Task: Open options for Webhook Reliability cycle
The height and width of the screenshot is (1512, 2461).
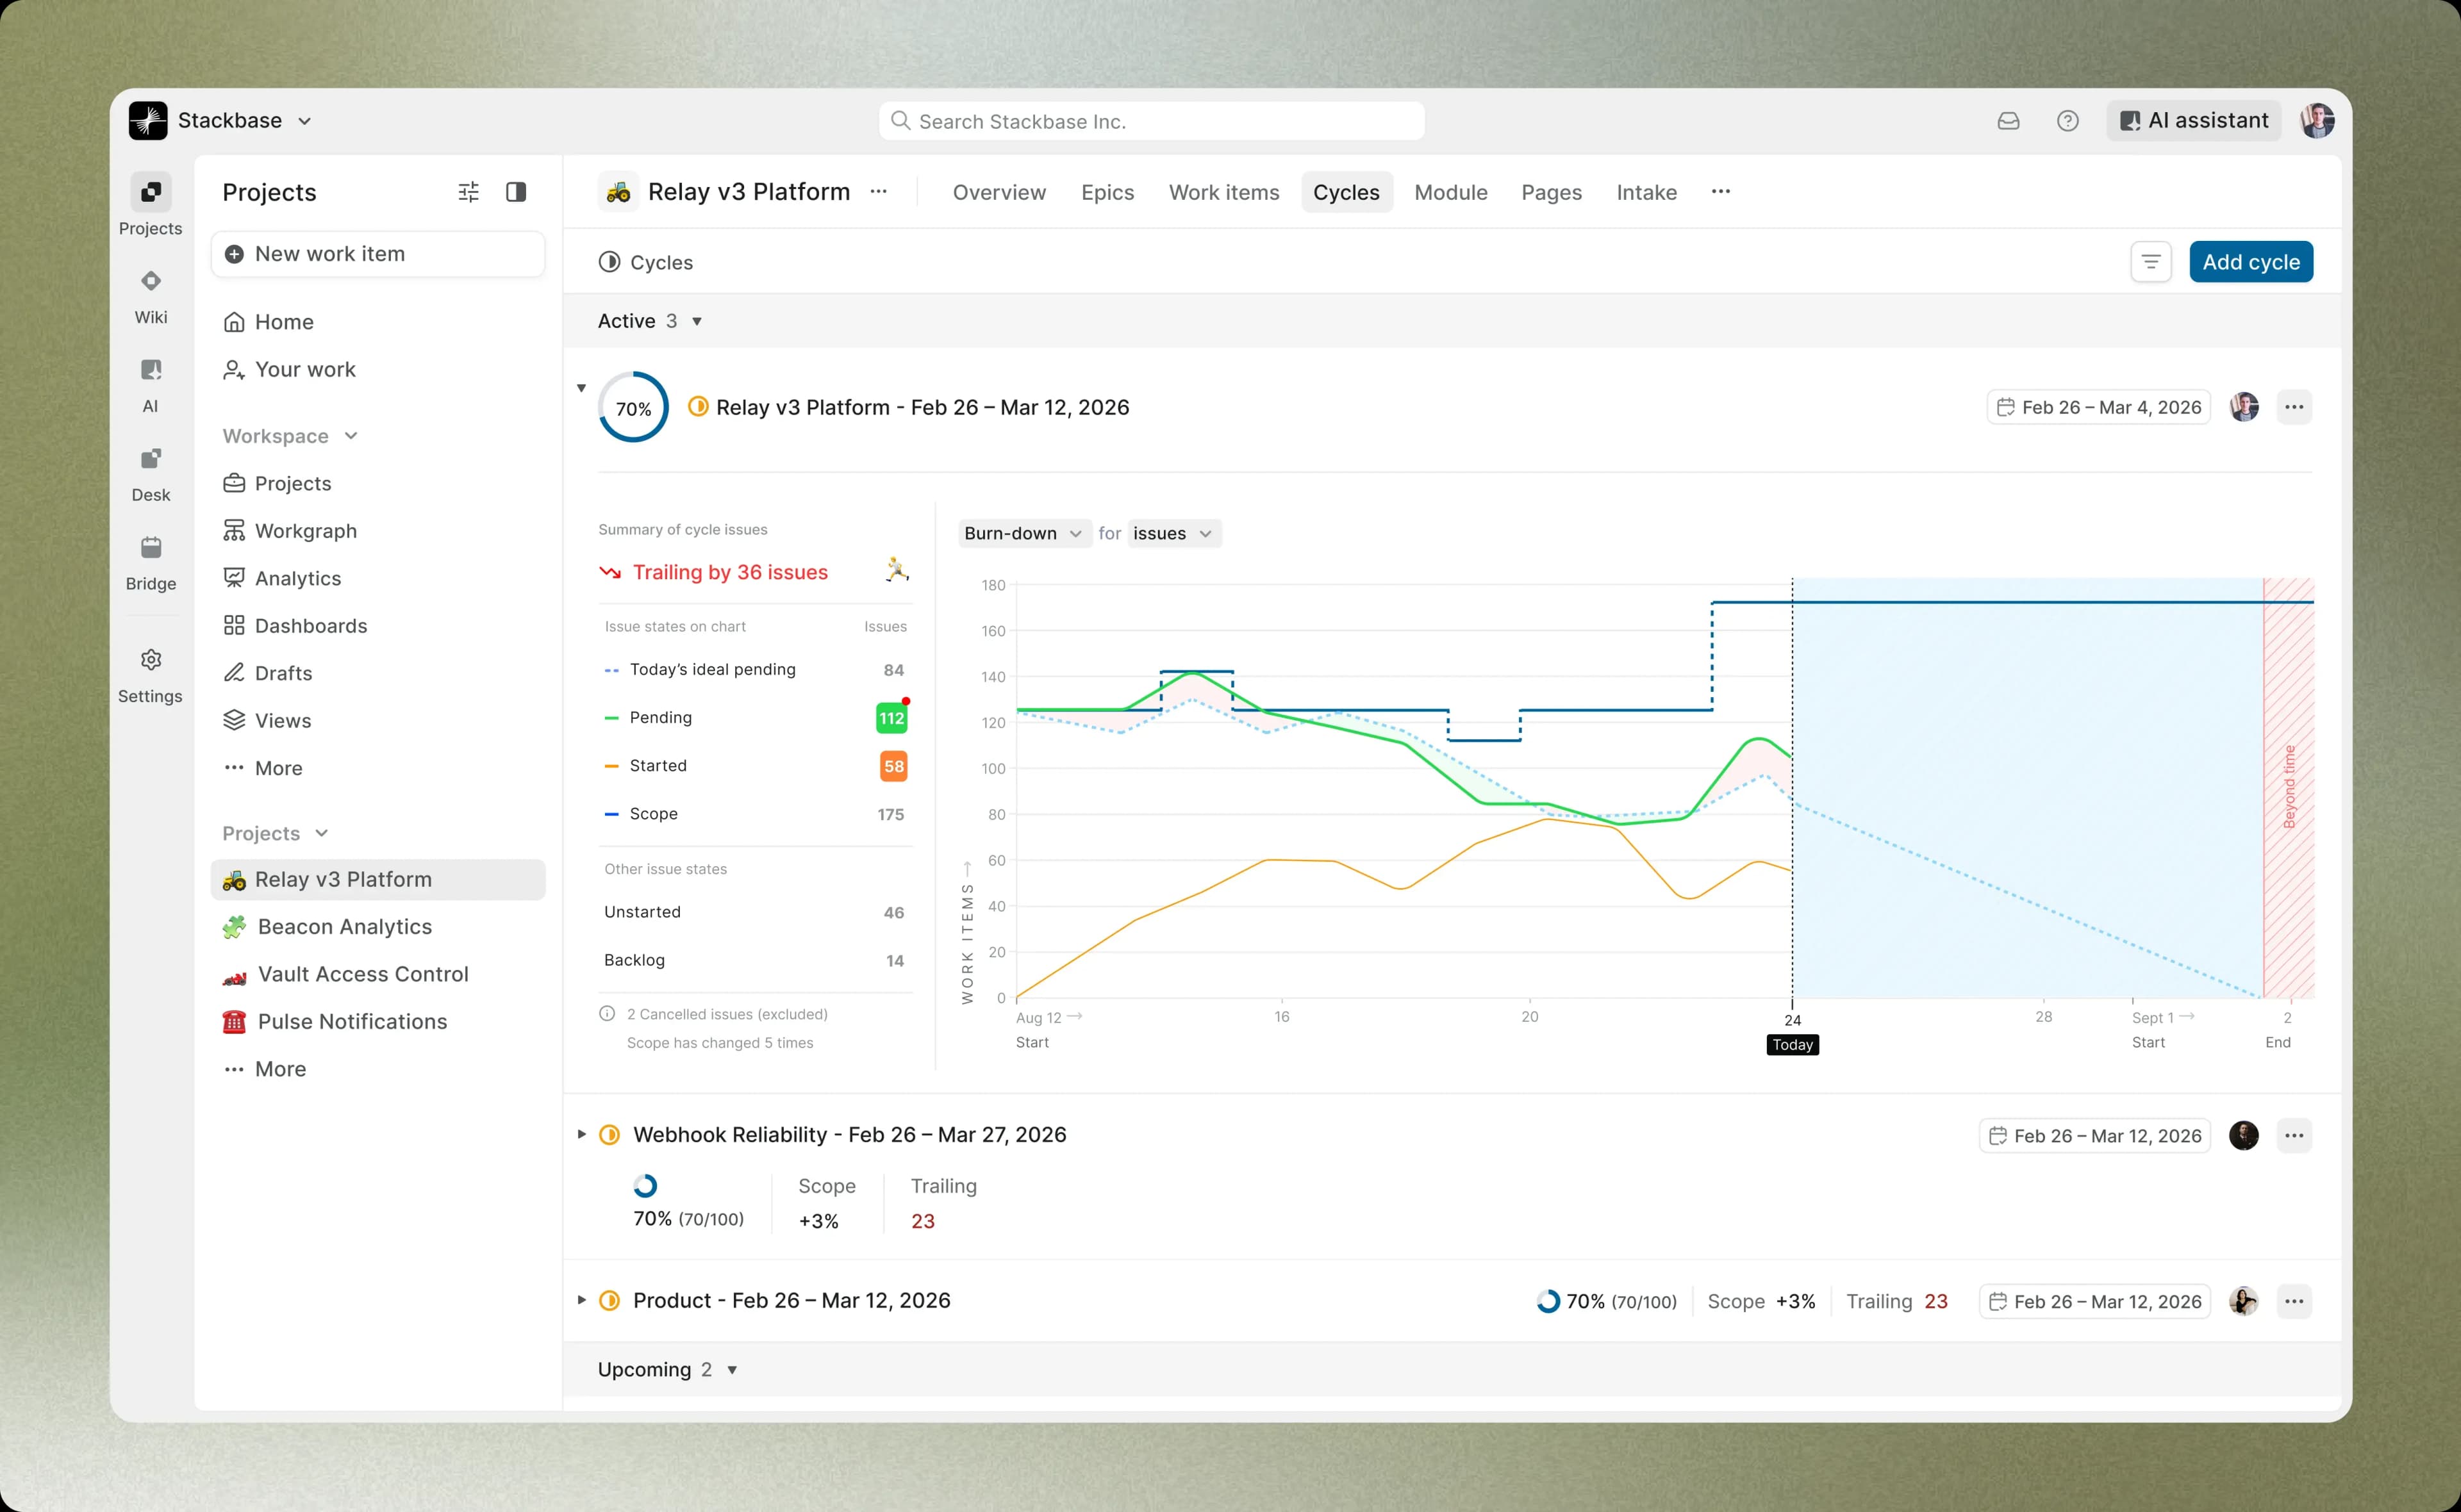Action: (x=2294, y=1136)
